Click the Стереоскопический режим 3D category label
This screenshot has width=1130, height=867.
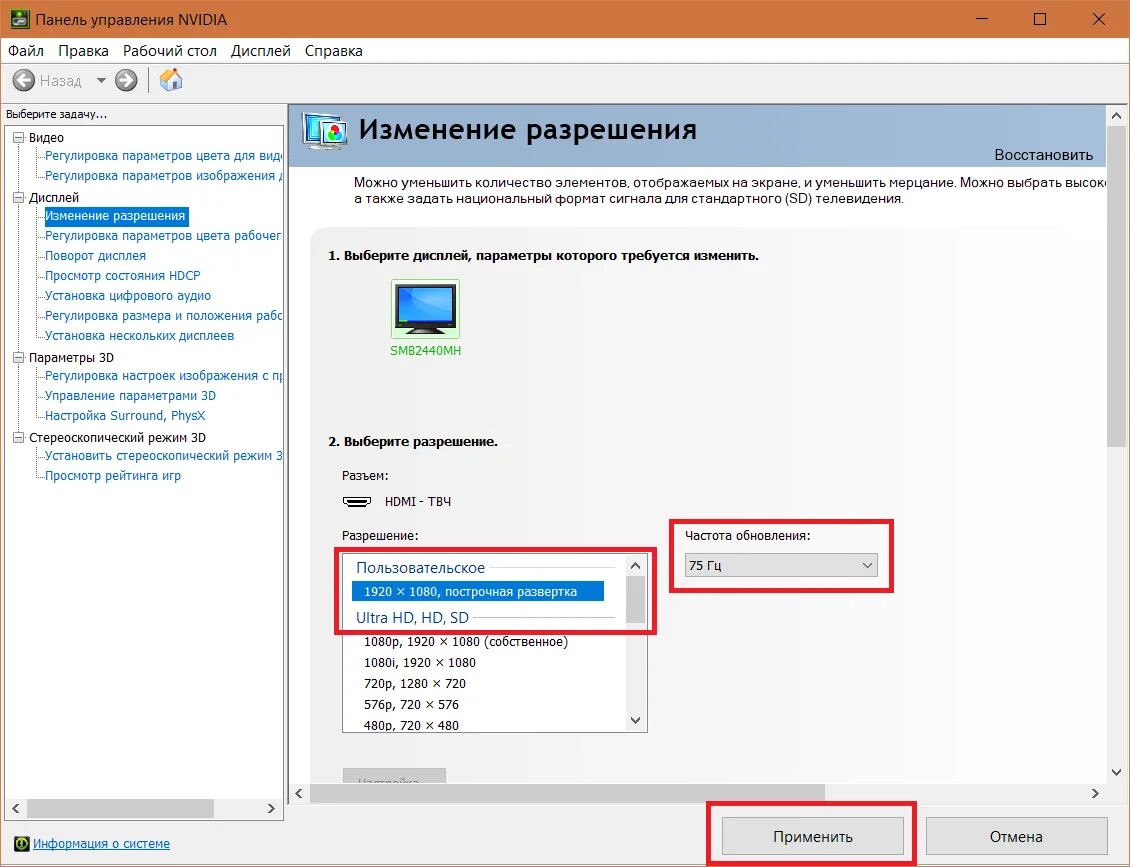coord(117,437)
